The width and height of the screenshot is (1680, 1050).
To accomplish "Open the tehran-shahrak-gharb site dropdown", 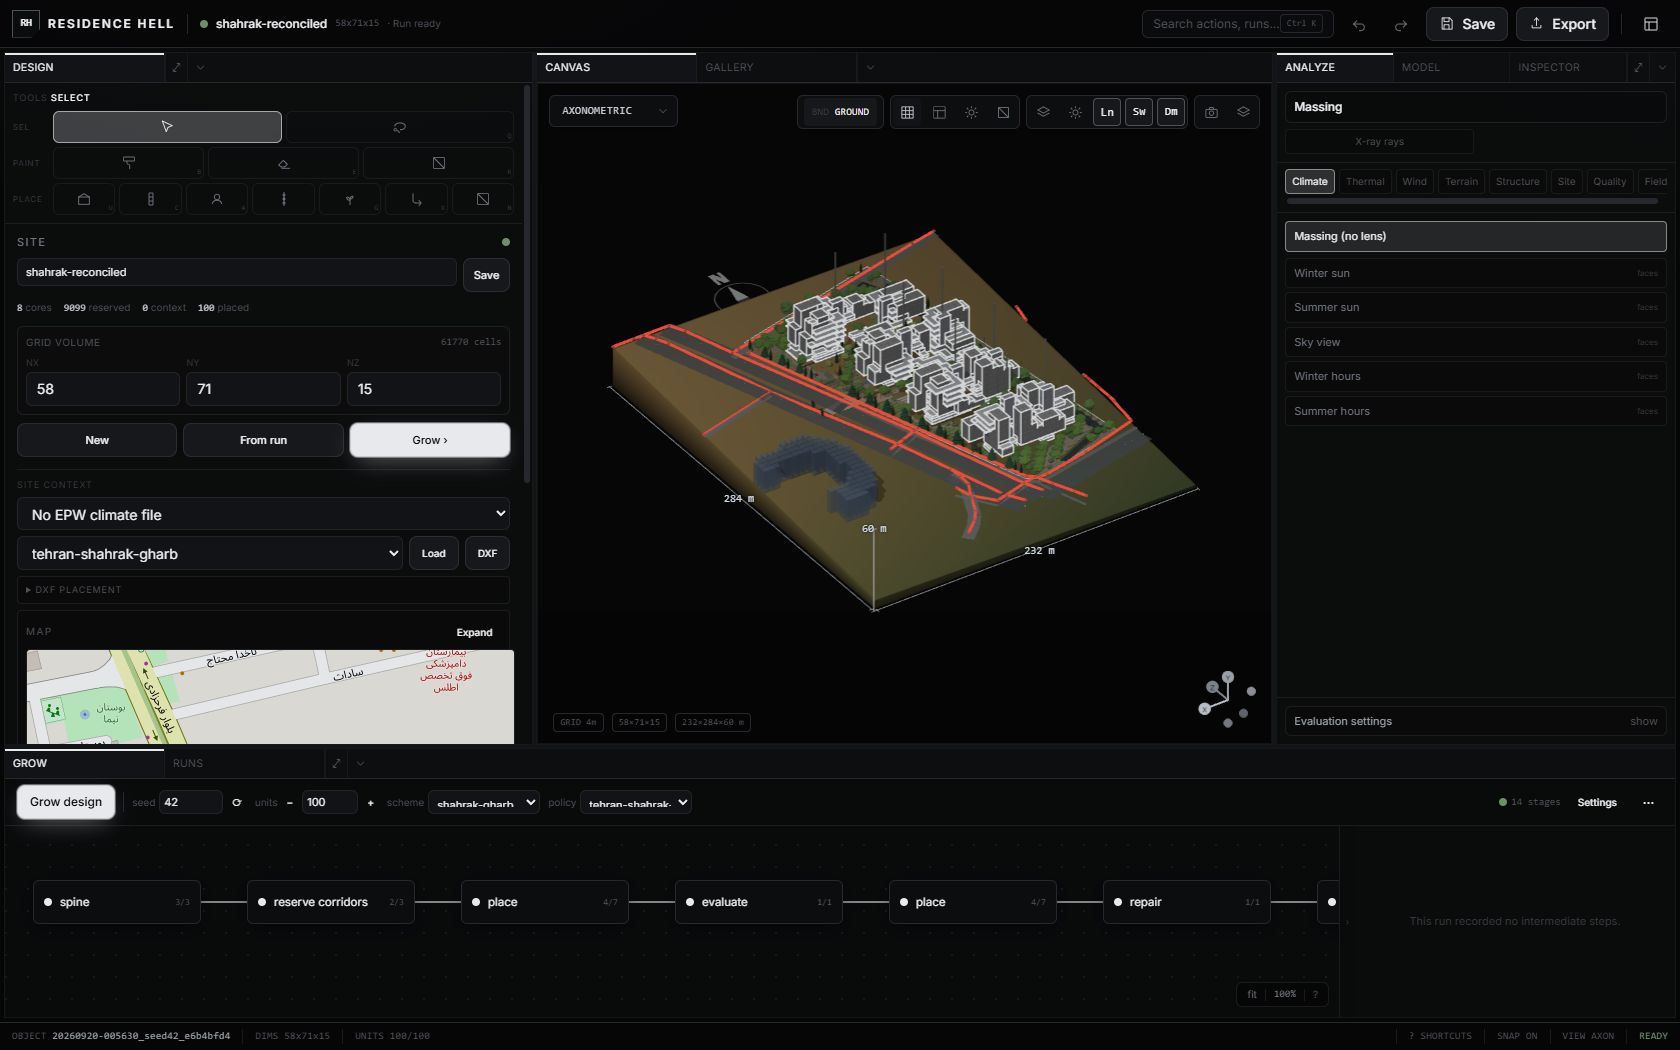I will click(210, 553).
